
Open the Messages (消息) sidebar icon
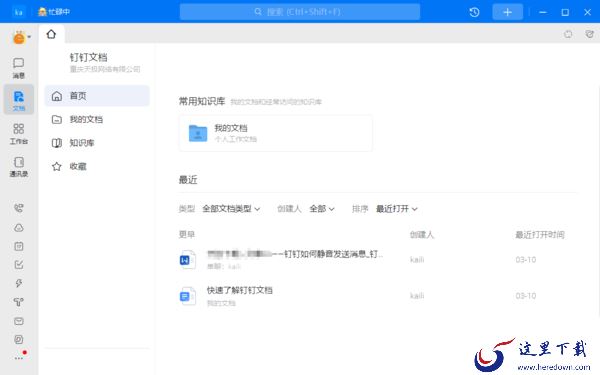pos(18,68)
